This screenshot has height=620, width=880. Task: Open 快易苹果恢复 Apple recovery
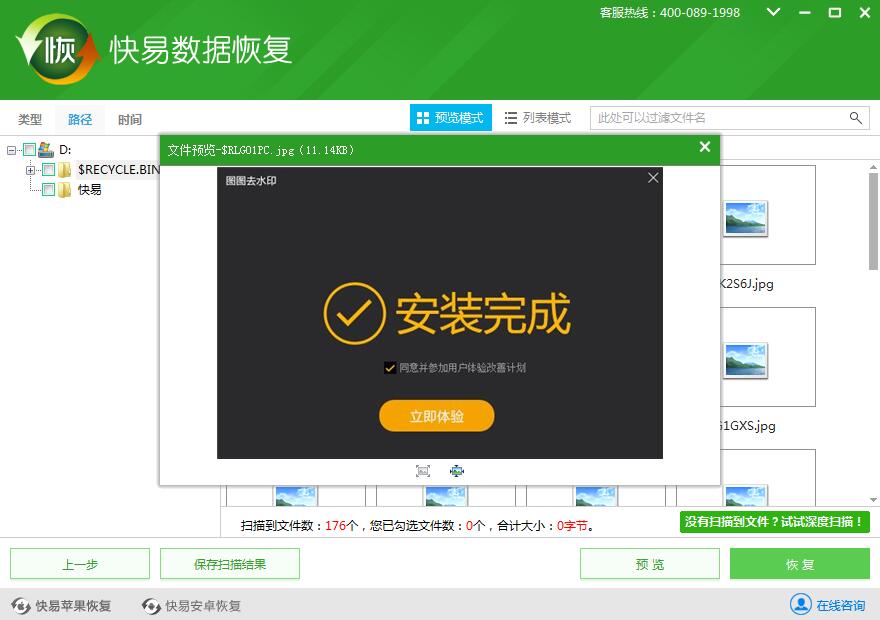pos(62,606)
